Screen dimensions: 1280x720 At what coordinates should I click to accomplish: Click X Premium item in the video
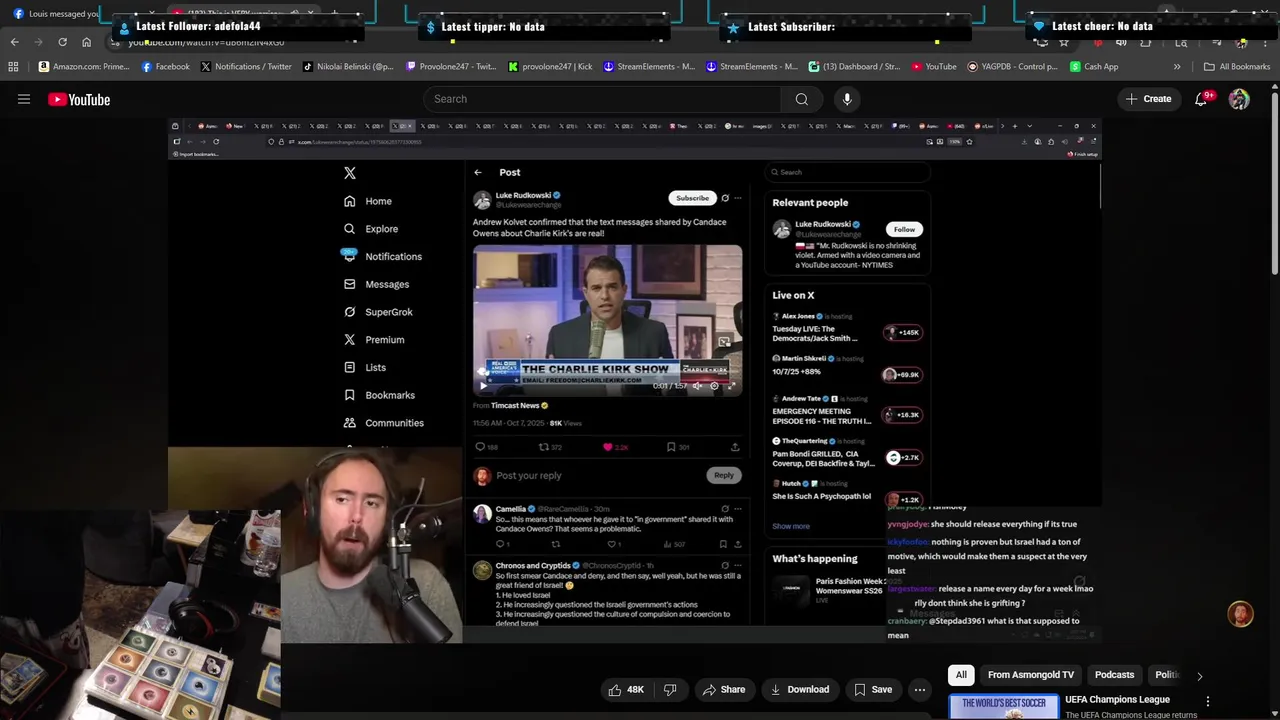374,340
